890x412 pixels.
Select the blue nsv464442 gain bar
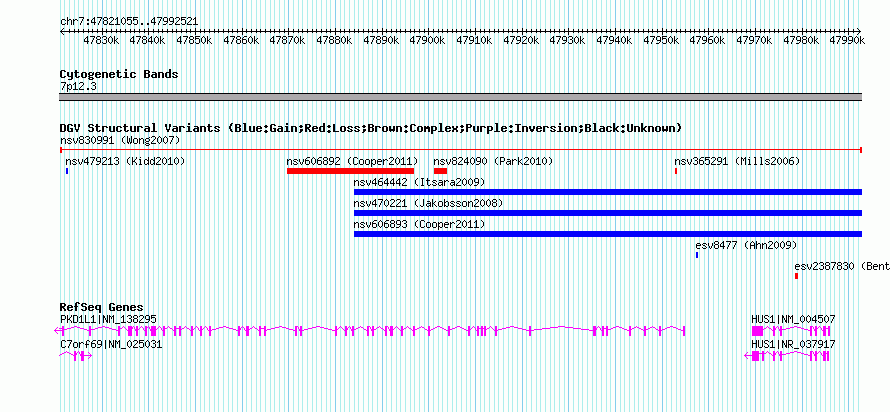pyautogui.click(x=608, y=192)
